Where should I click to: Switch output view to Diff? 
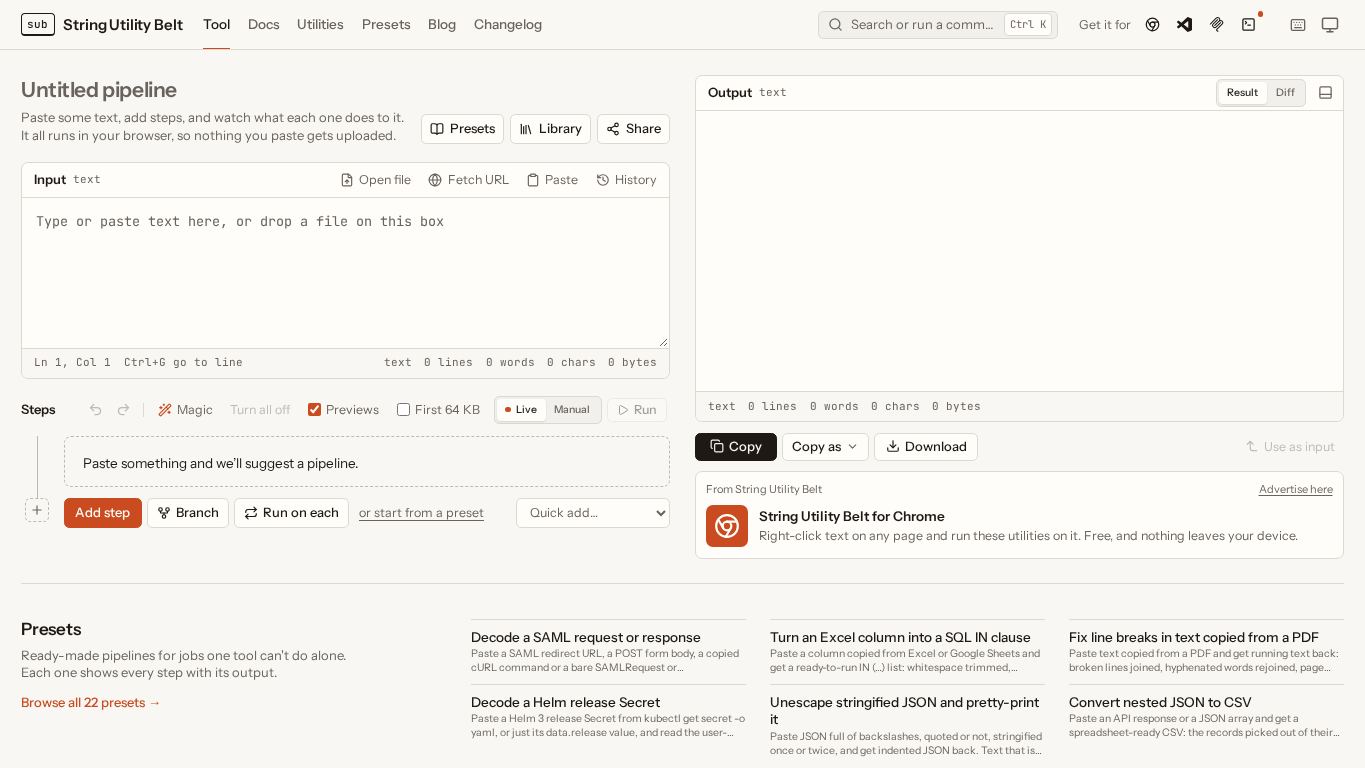[1285, 93]
